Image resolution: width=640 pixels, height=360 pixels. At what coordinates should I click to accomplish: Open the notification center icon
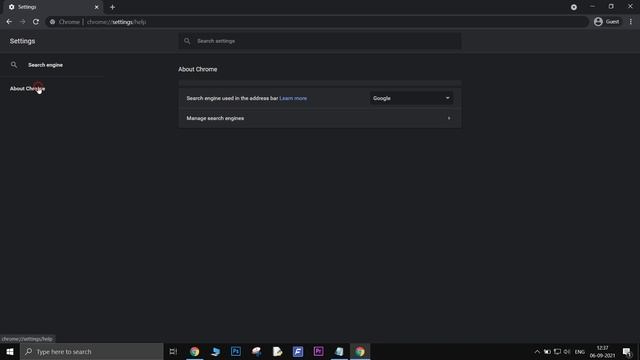627,352
